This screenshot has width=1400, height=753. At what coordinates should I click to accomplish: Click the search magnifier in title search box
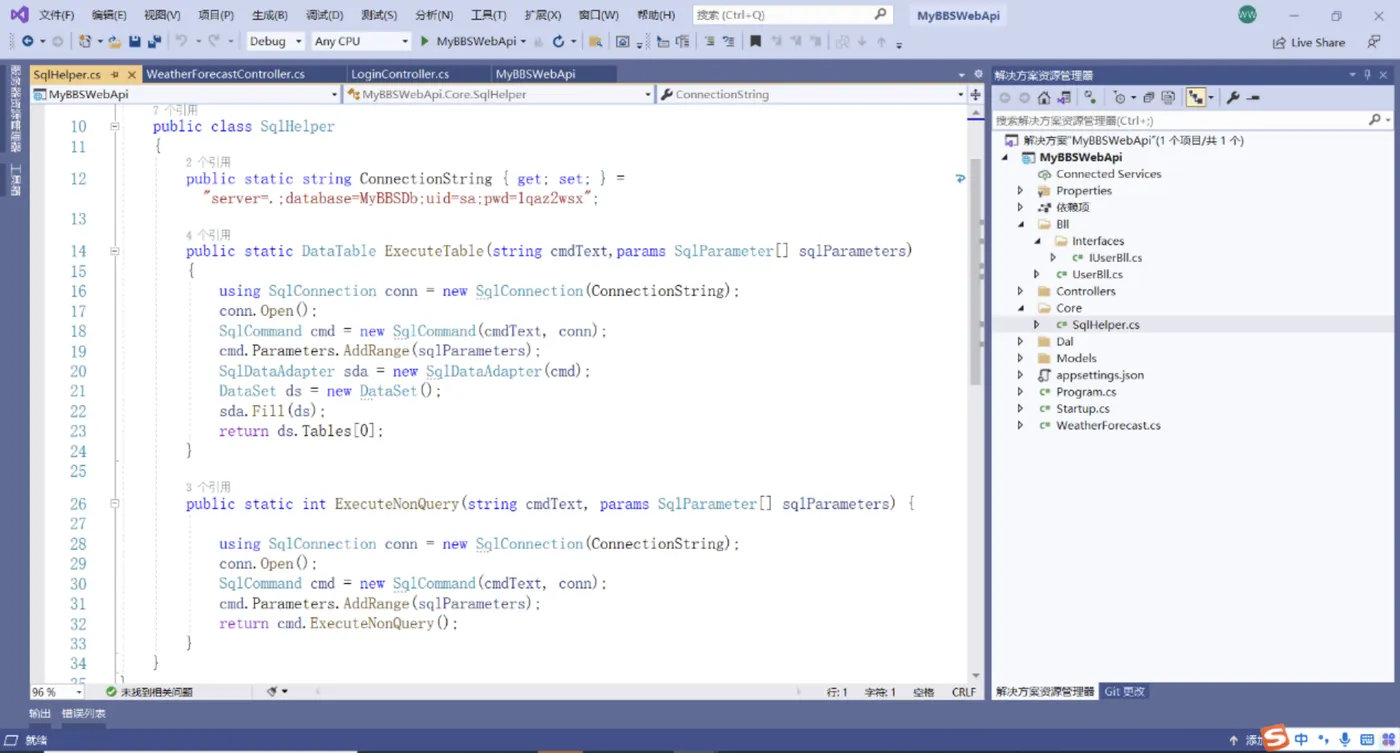(880, 14)
